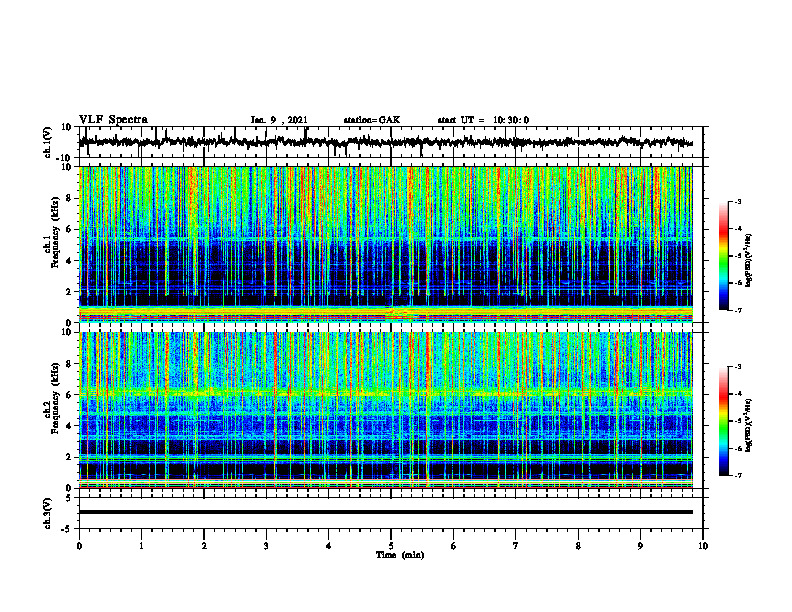Click time axis tick label "5"
Image resolution: width=792 pixels, height=612 pixels.
391,546
